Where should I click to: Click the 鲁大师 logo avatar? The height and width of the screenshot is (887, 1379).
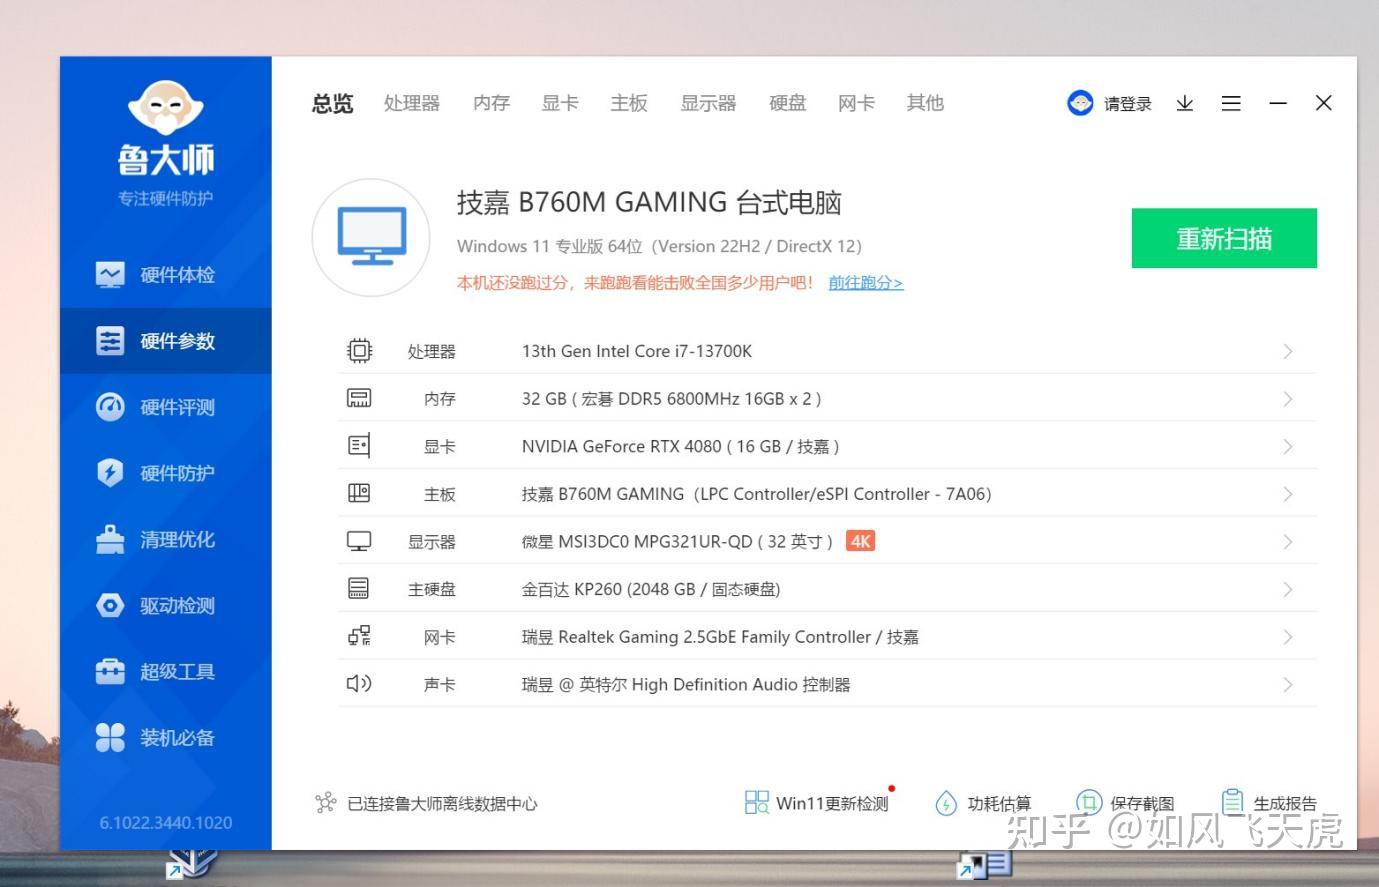166,108
